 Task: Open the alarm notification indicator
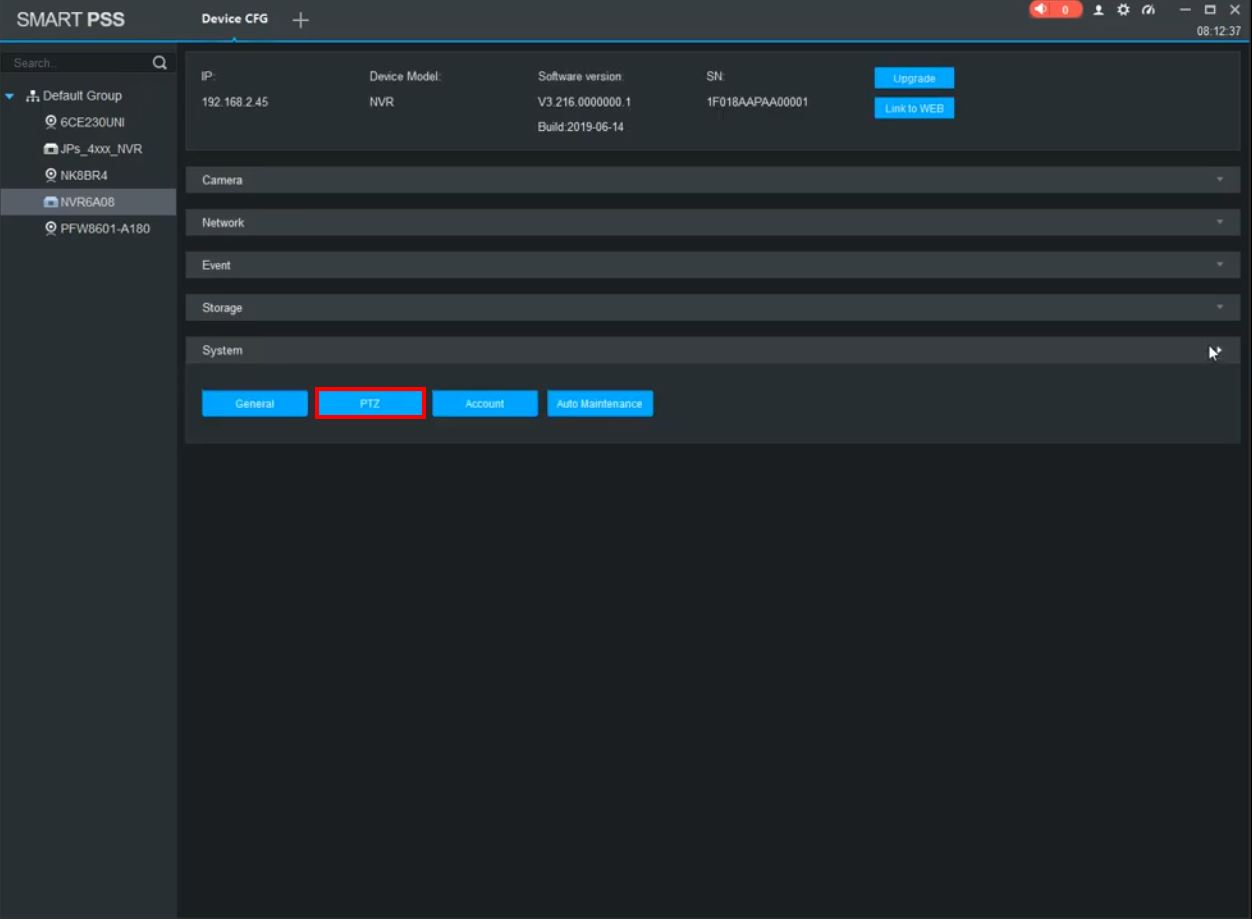pyautogui.click(x=1055, y=10)
